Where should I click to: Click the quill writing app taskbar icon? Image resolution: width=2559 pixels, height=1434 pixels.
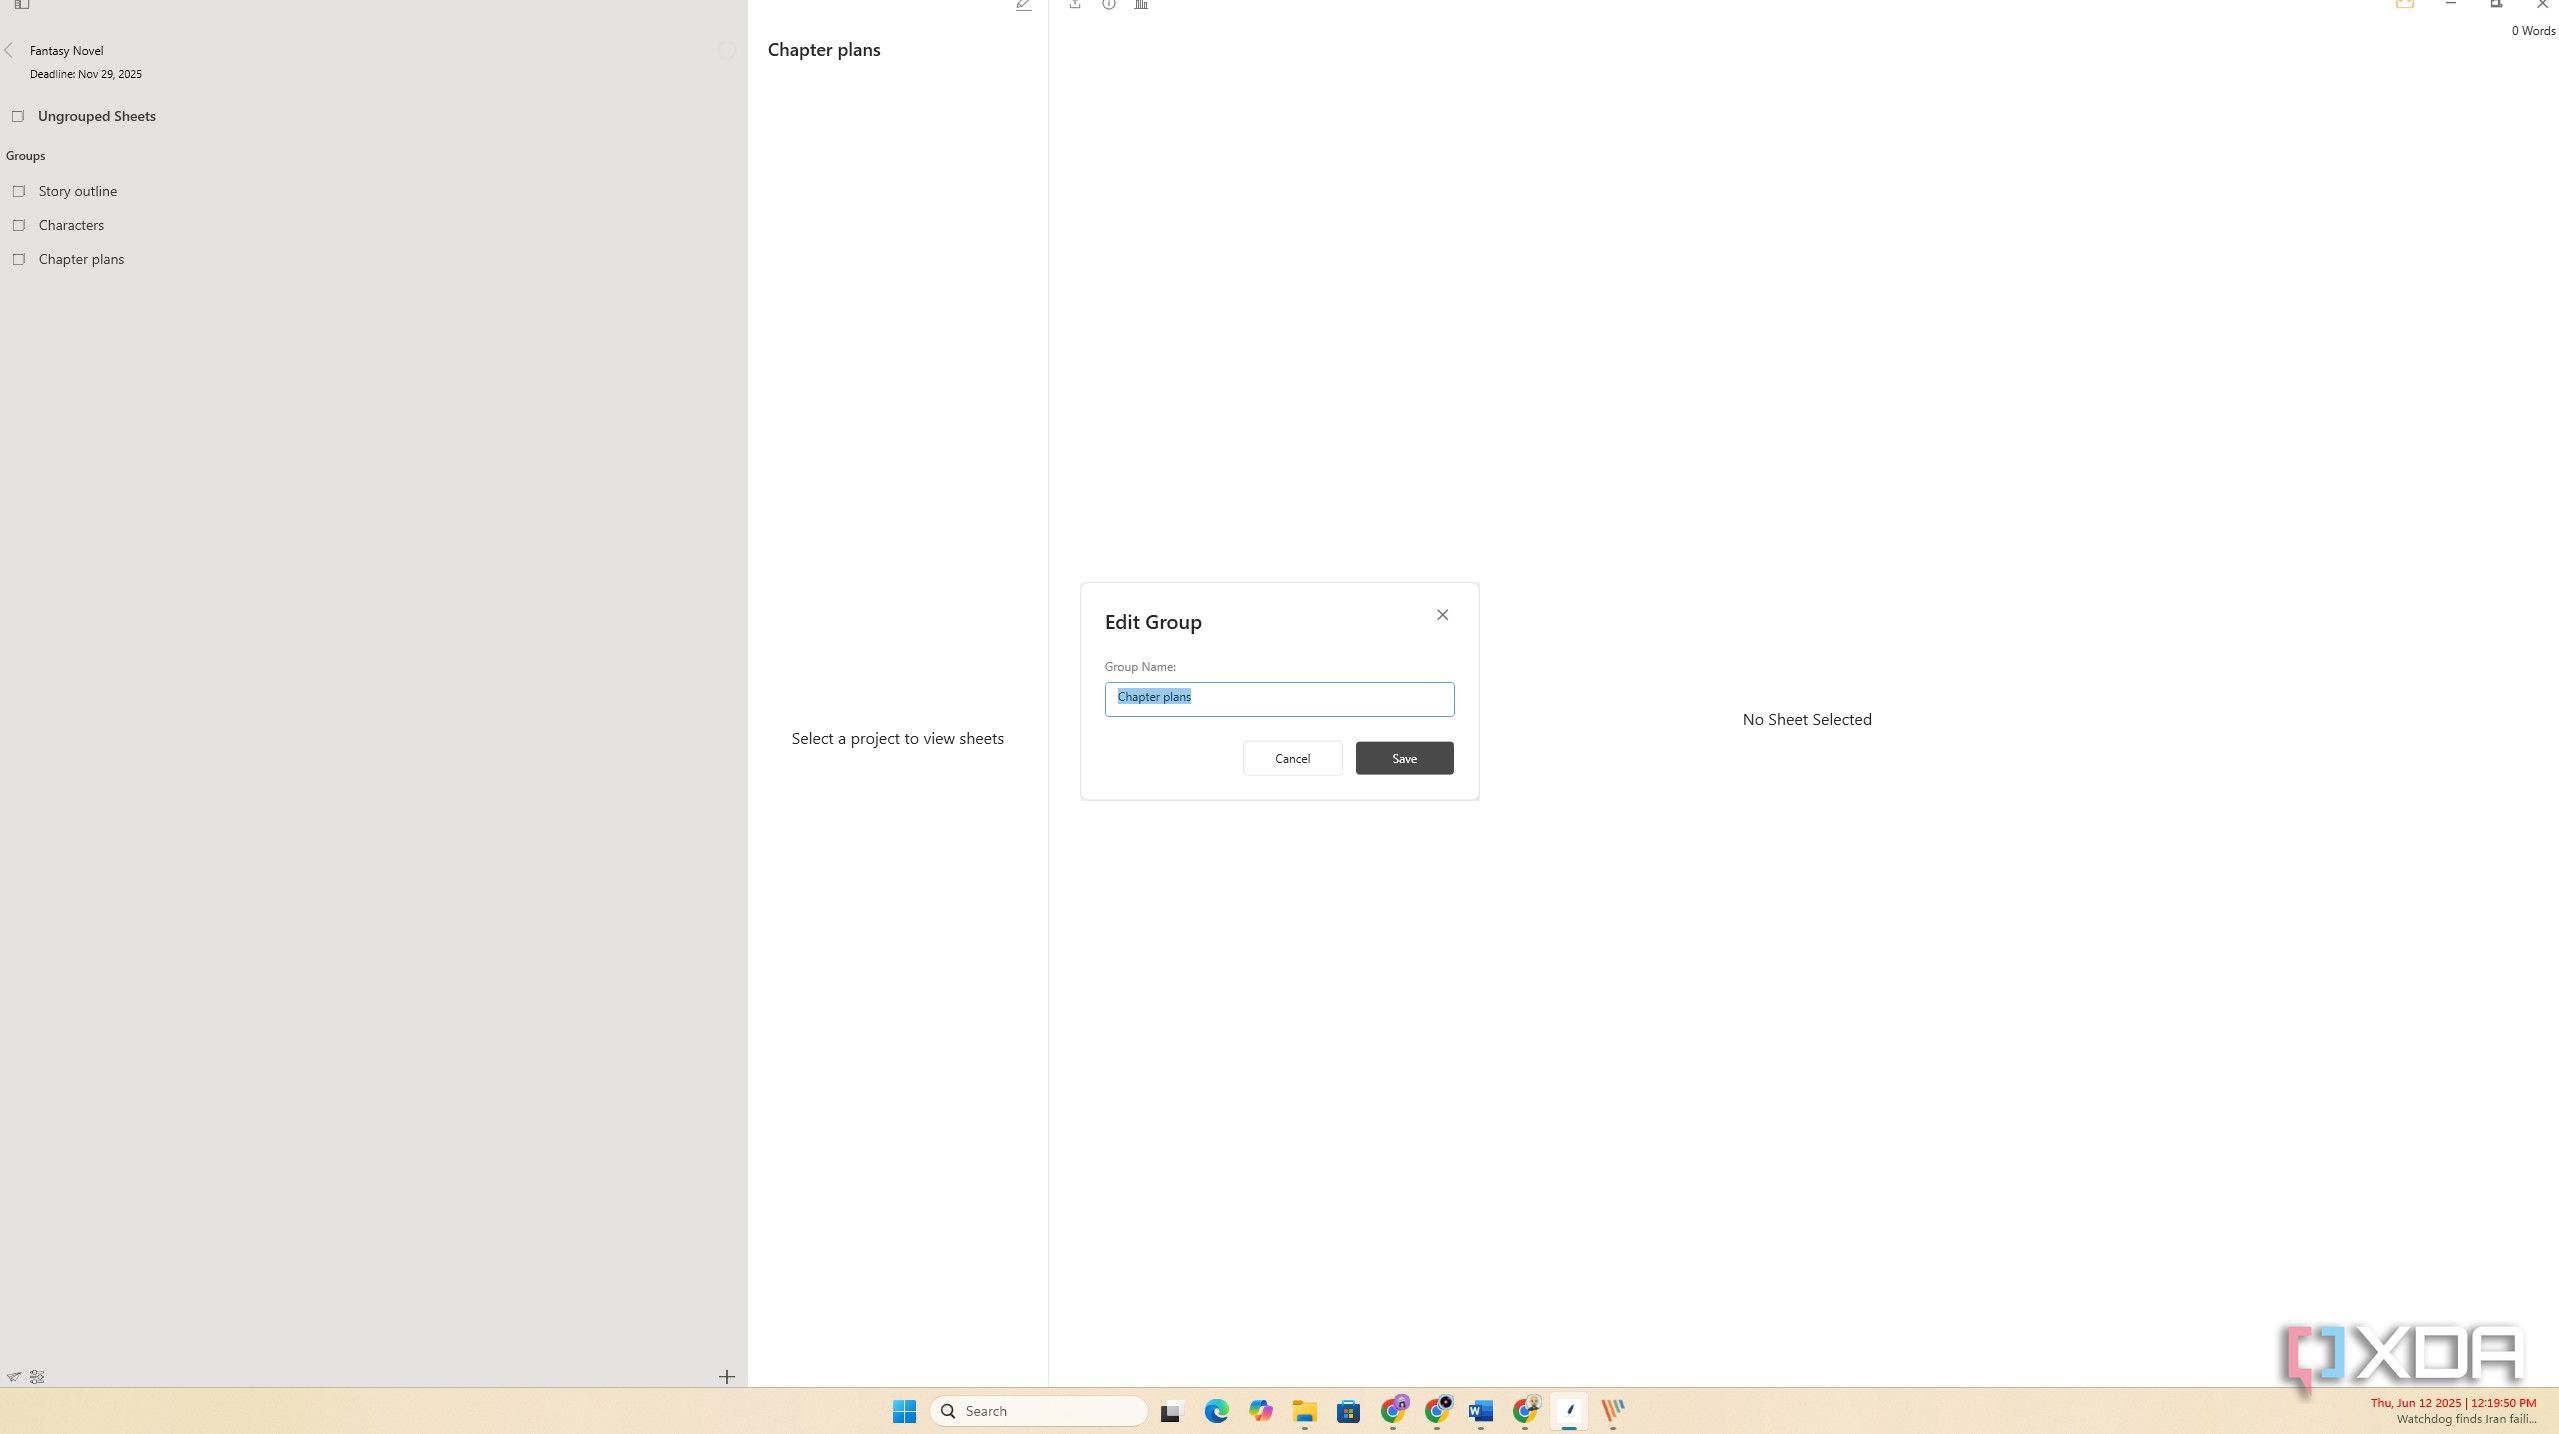coord(1569,1411)
